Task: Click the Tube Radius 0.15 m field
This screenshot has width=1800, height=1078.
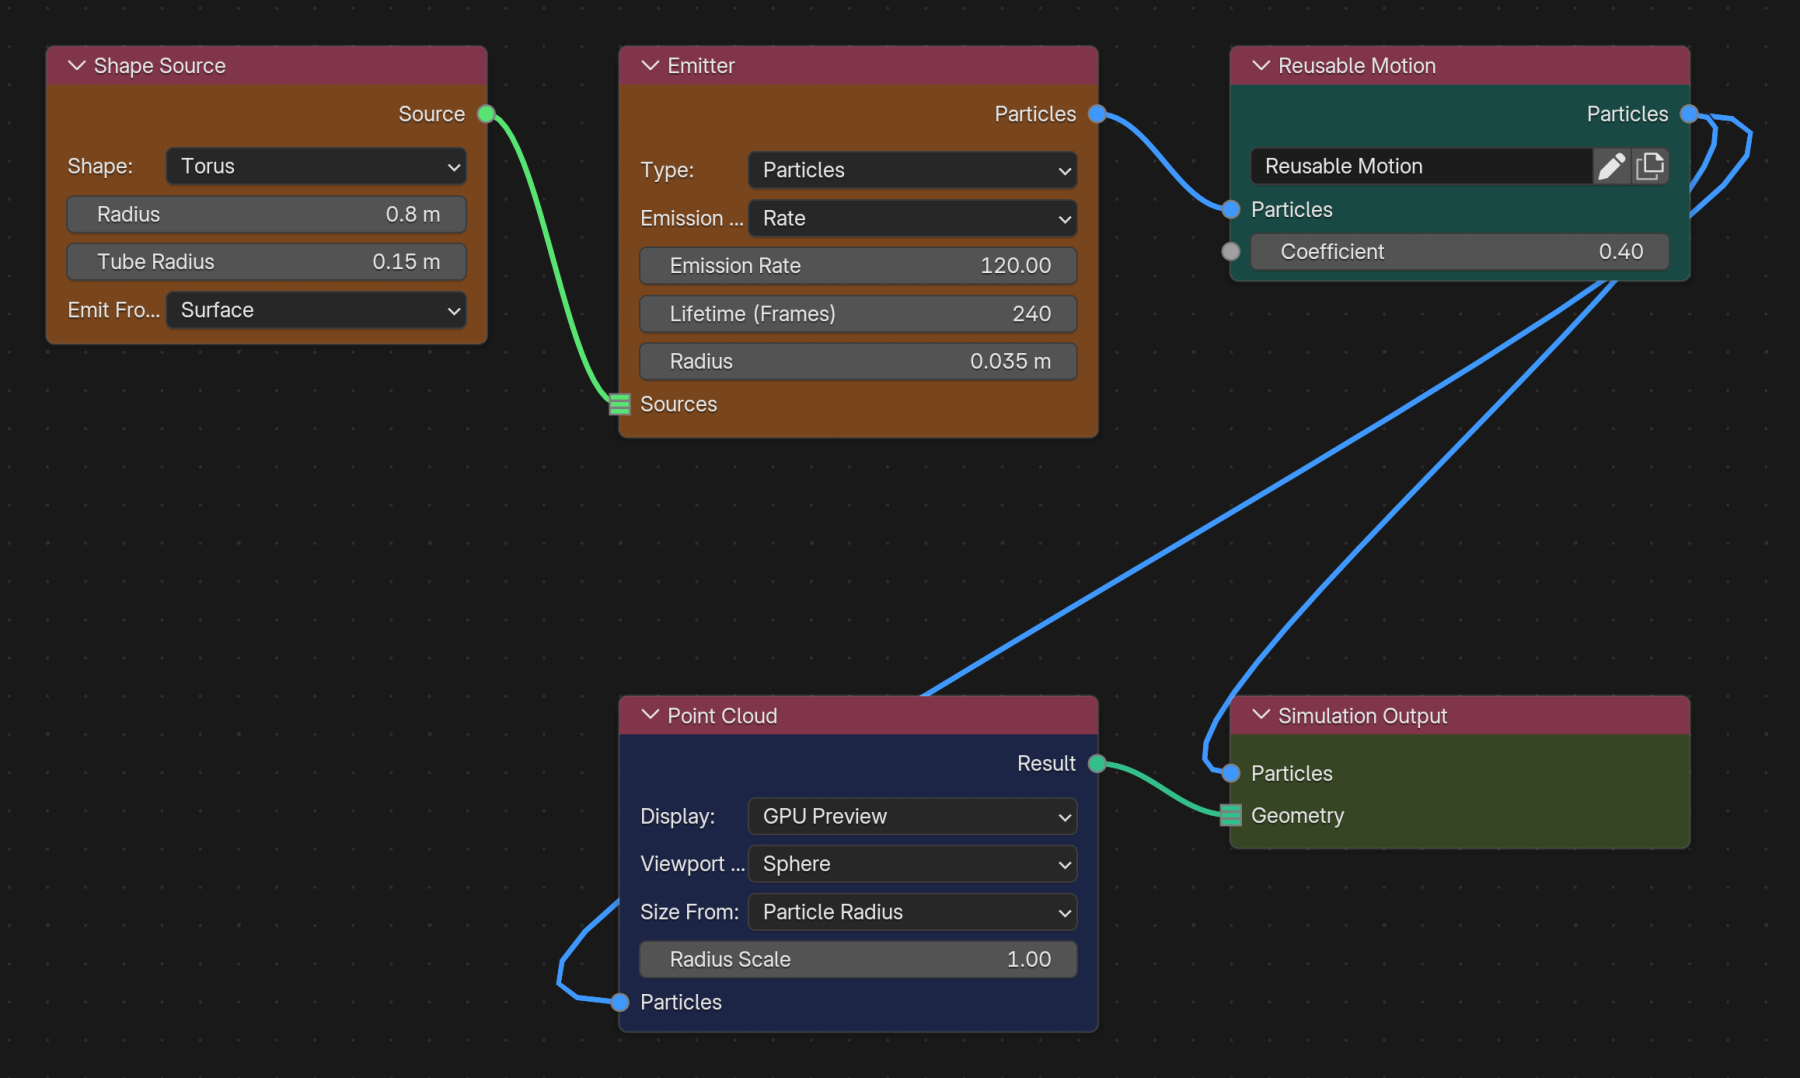Action: 267,262
